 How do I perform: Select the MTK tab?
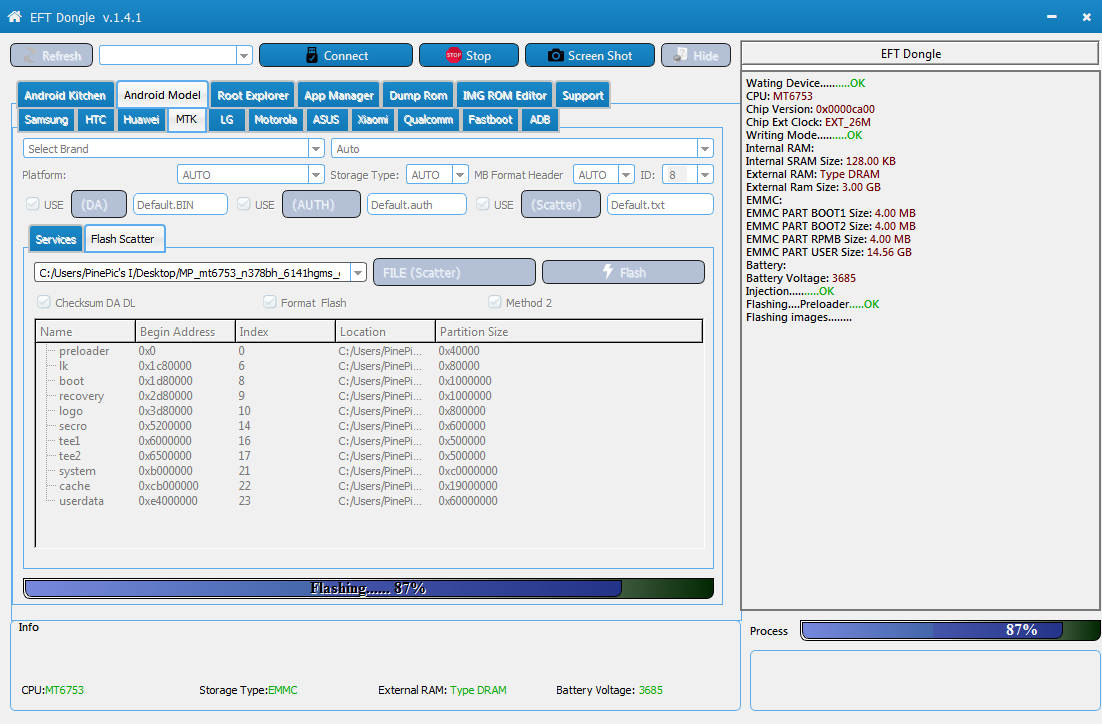click(x=186, y=119)
